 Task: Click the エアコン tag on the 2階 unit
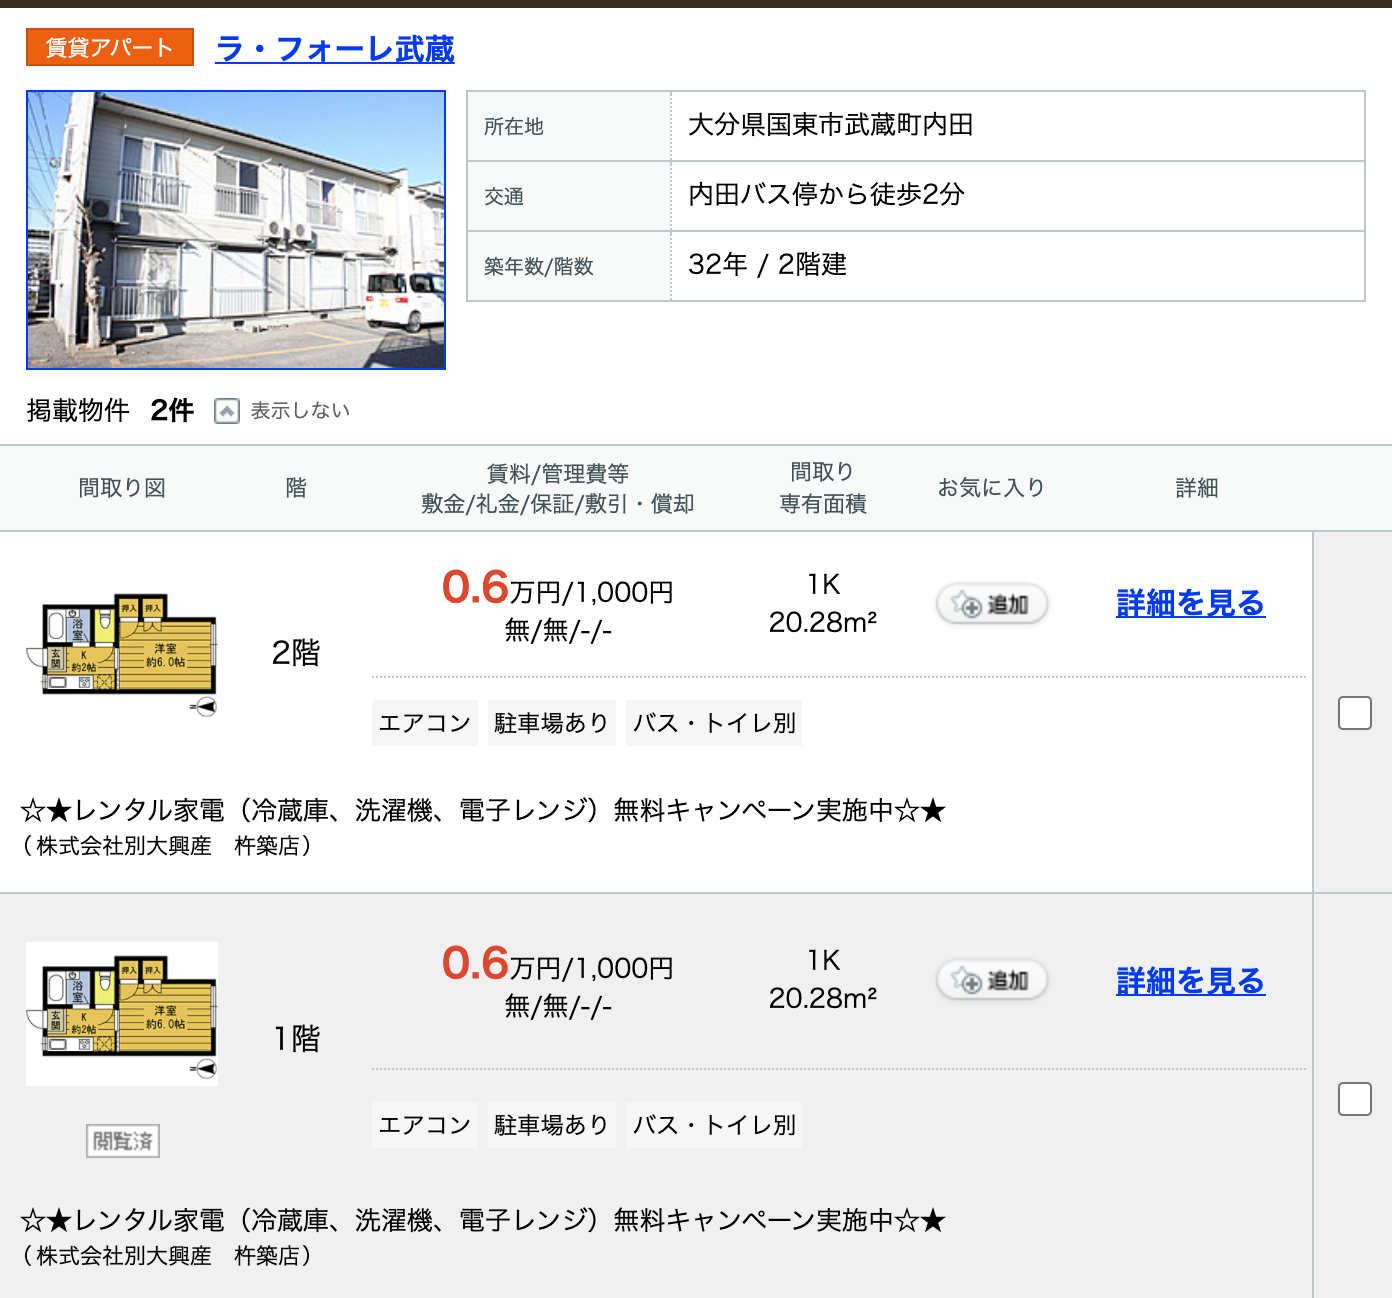(x=424, y=723)
